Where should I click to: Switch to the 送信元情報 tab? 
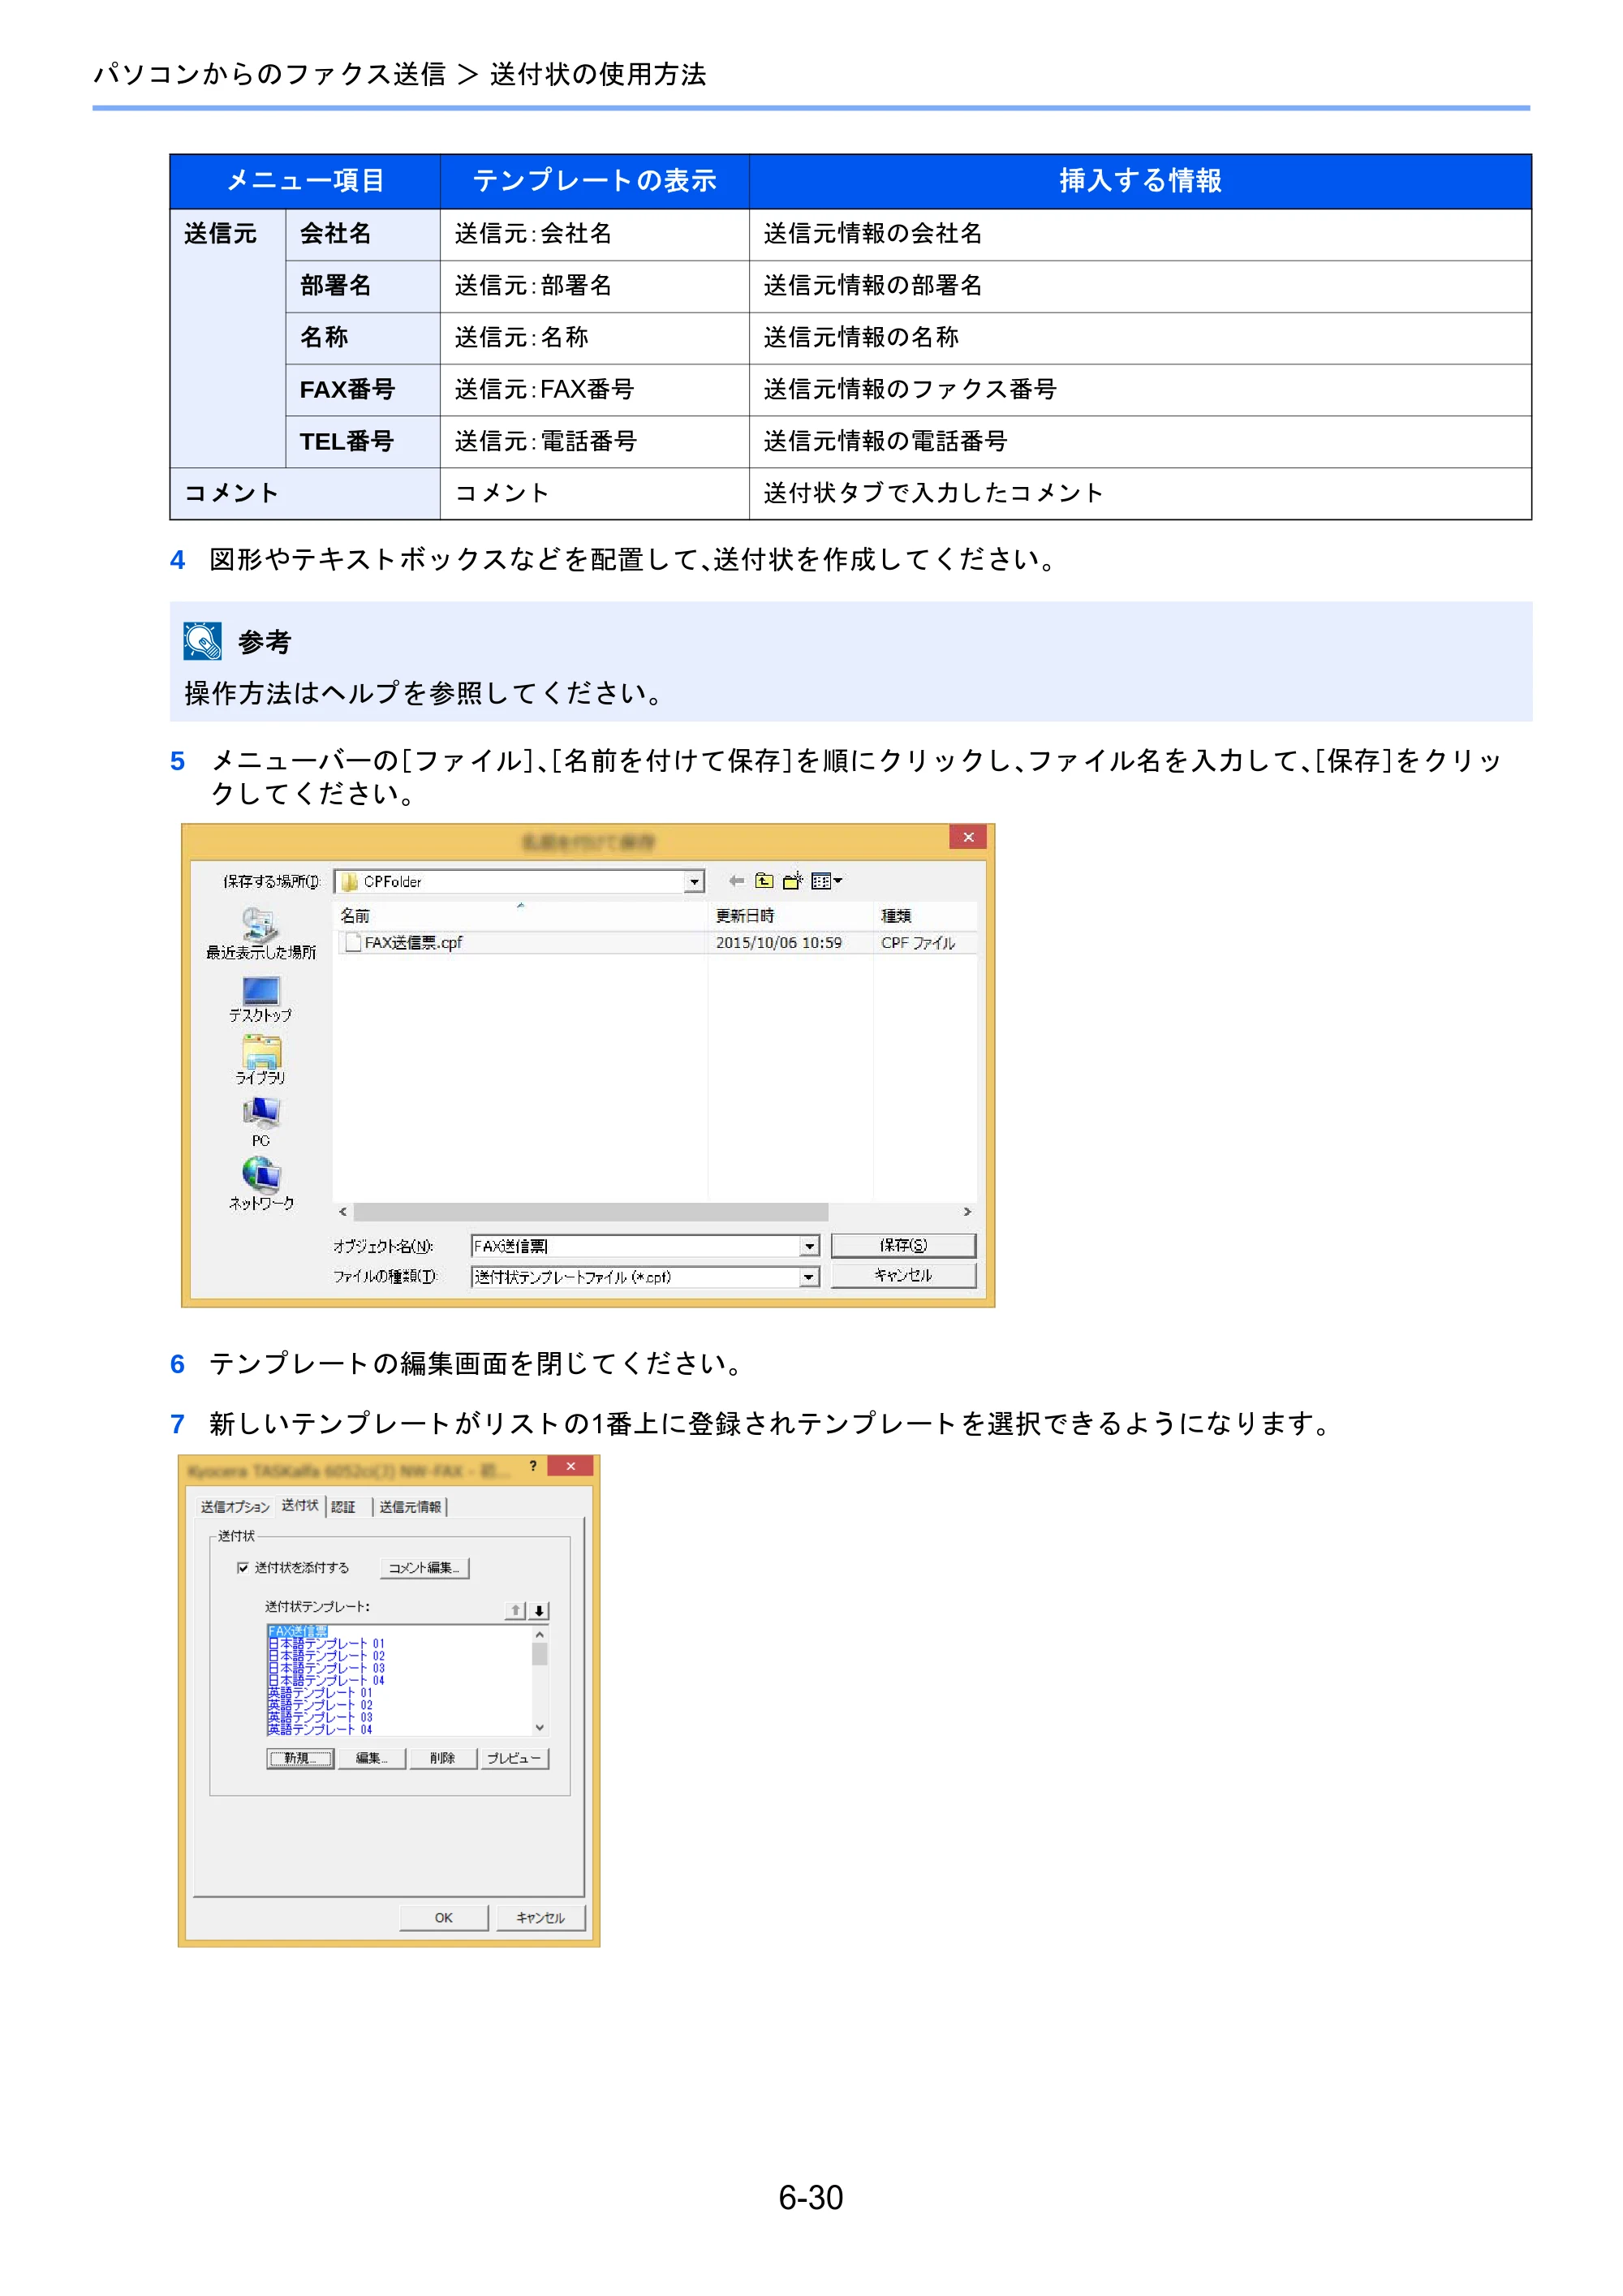coord(410,1506)
